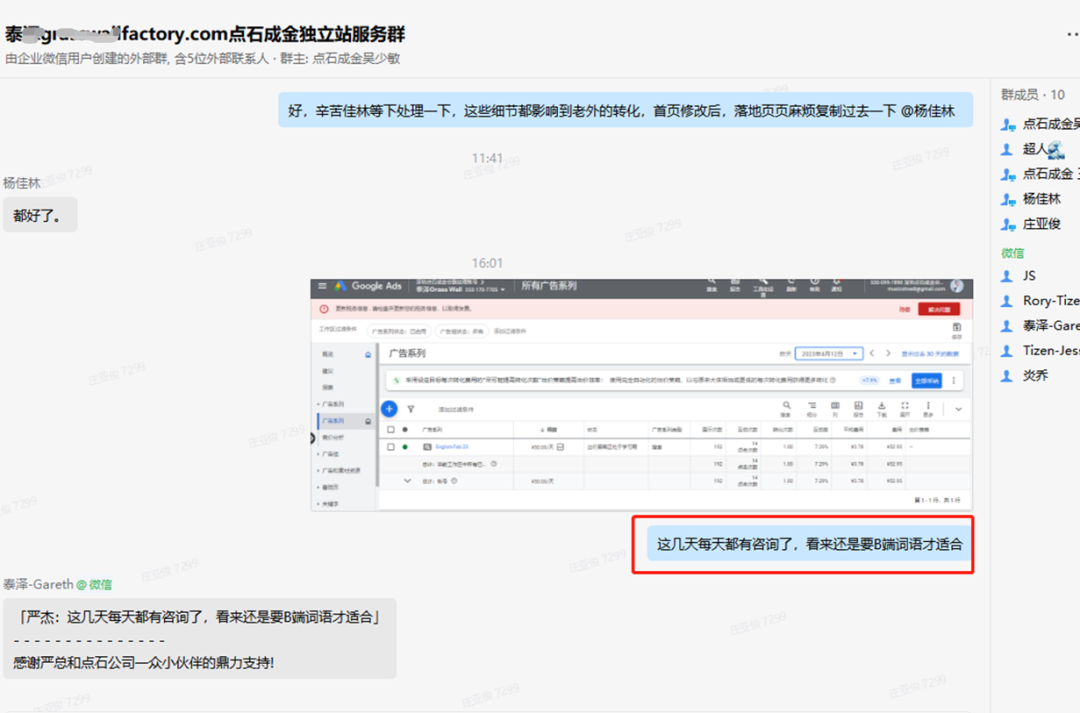Open the English Feb 23 campaign link
The height and width of the screenshot is (713, 1080).
(x=450, y=447)
